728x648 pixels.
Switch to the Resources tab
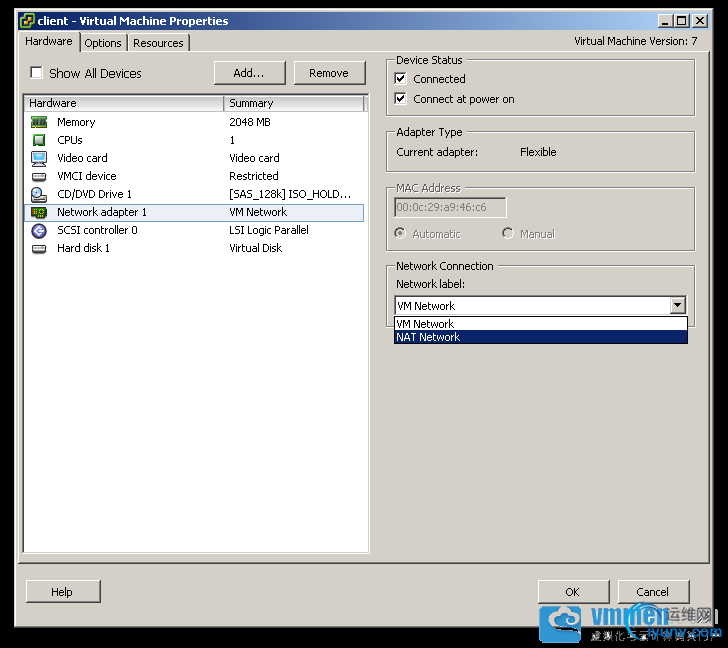(x=158, y=43)
